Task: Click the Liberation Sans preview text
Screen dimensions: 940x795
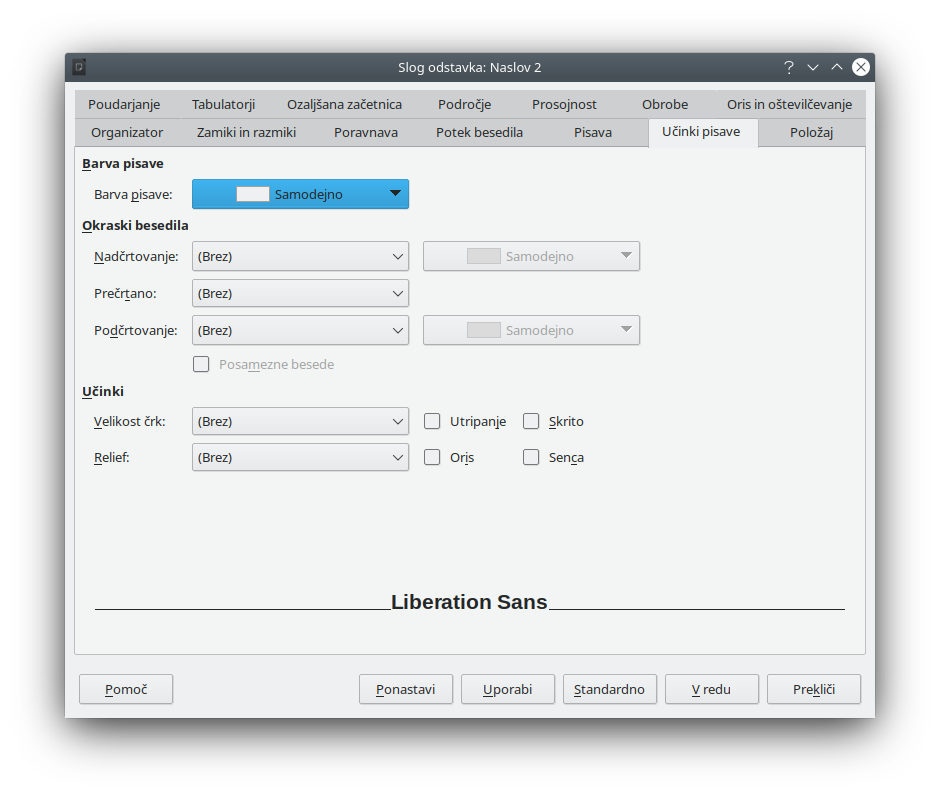Action: coord(469,602)
